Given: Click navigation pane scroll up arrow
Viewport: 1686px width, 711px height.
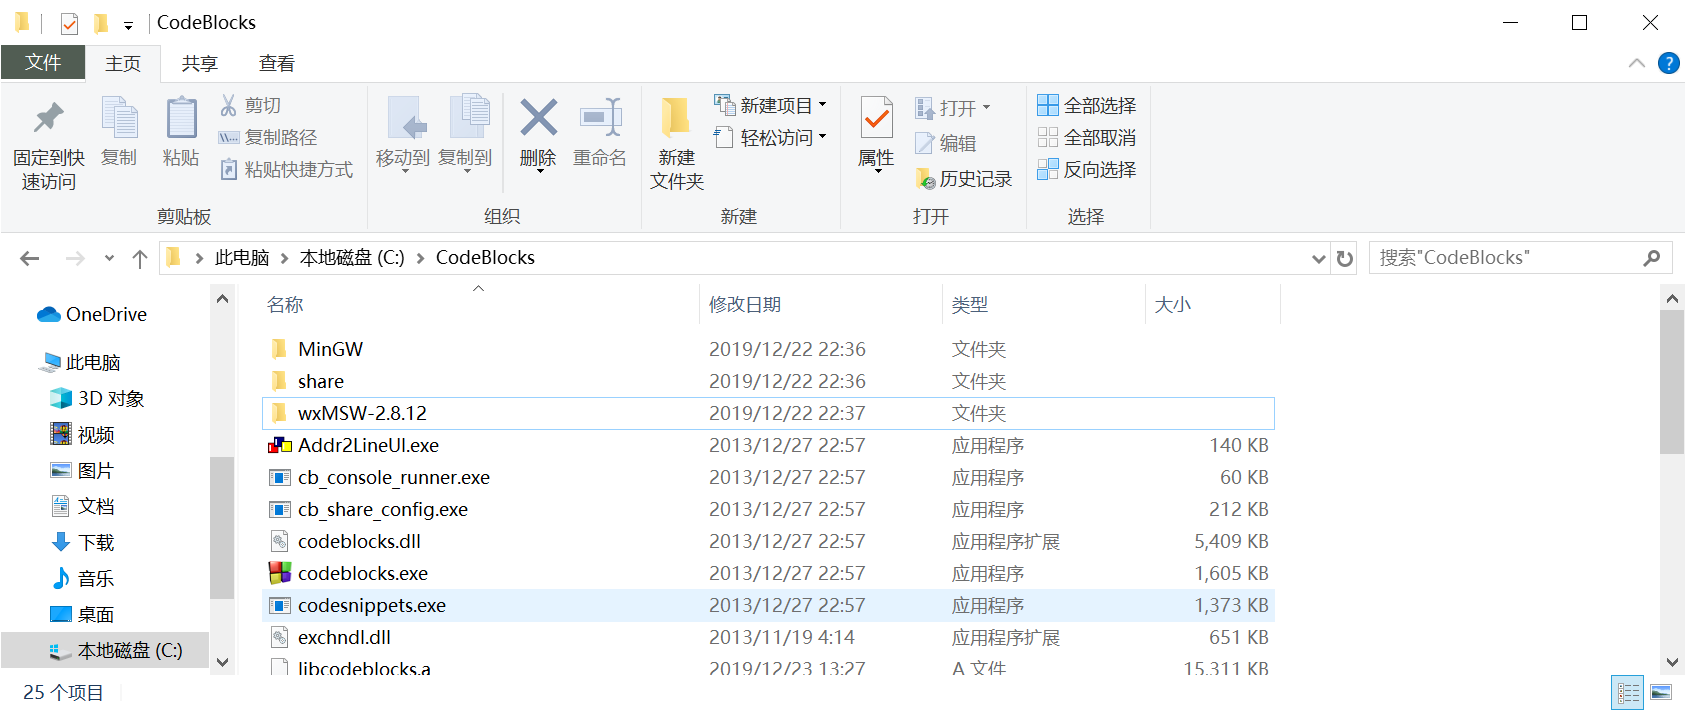Looking at the screenshot, I should [x=222, y=298].
